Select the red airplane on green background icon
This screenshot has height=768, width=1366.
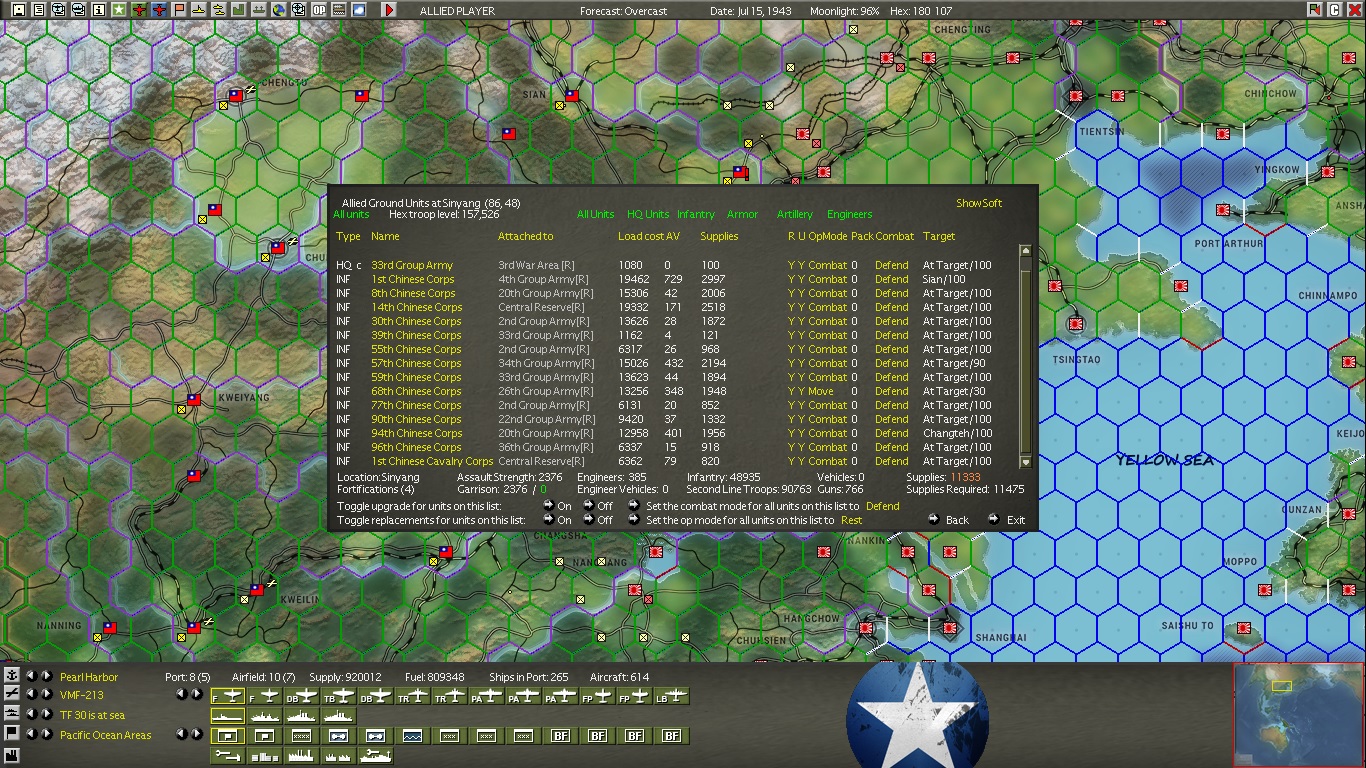(x=139, y=10)
